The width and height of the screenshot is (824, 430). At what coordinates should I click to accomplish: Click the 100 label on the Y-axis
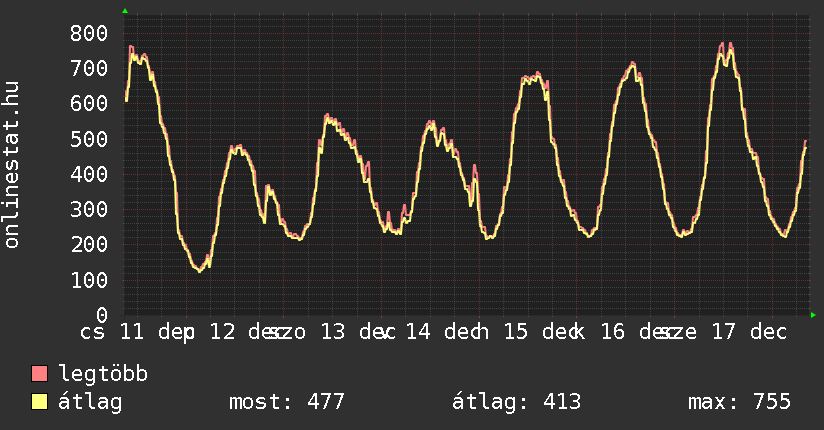(89, 280)
